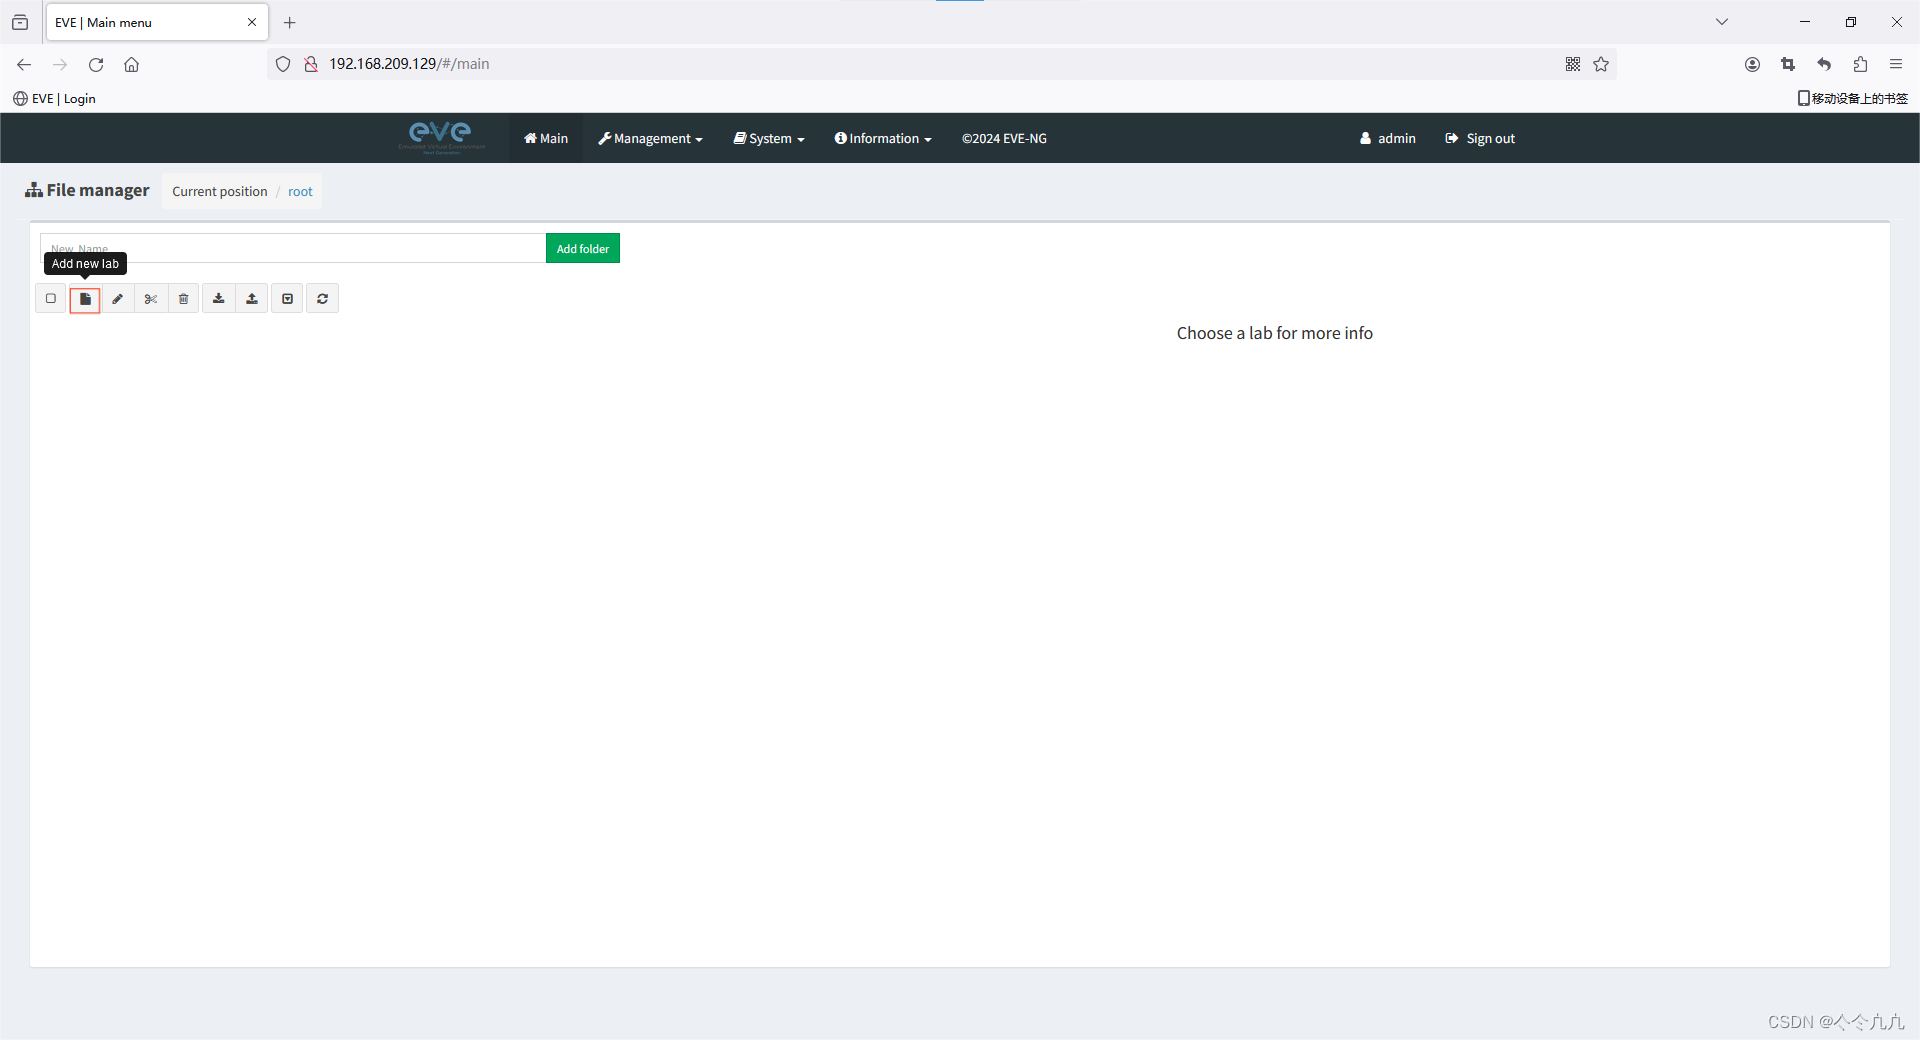Click the export upload-arrow icon
The height and width of the screenshot is (1040, 1920).
(x=252, y=299)
